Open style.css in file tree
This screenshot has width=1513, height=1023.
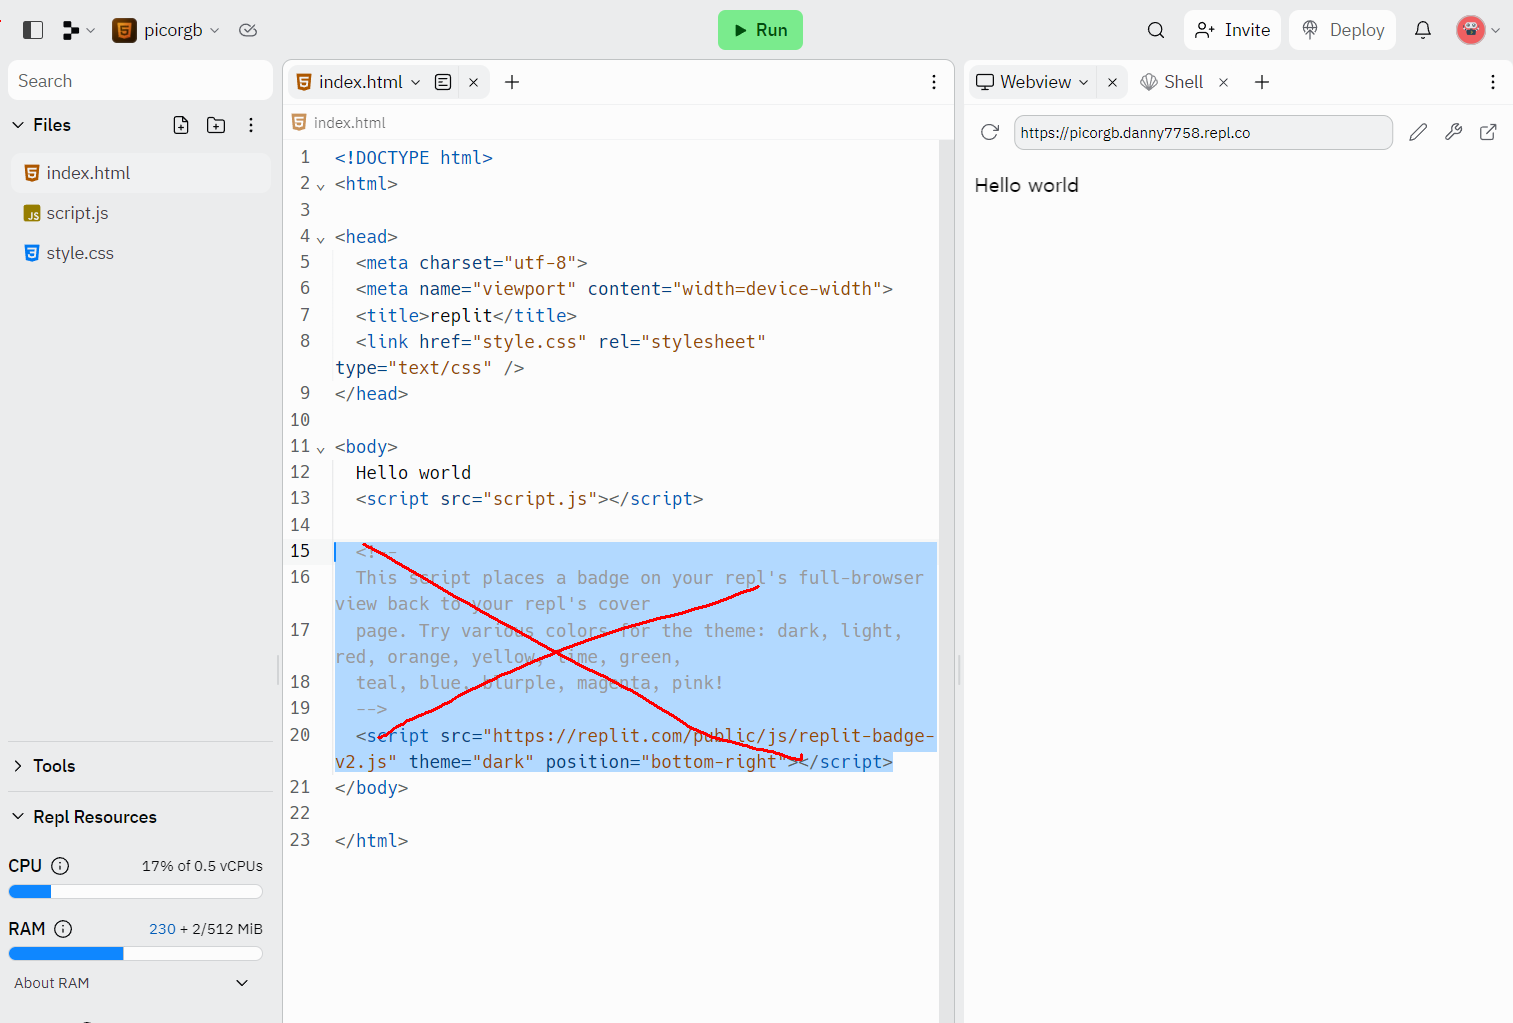(x=140, y=253)
